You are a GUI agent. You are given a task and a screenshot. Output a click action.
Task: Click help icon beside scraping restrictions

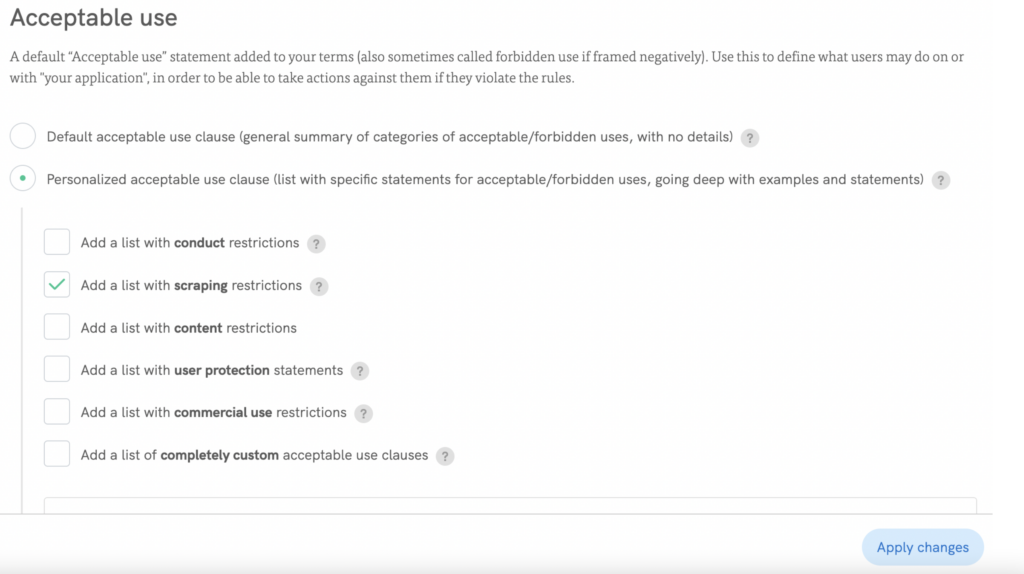point(319,287)
